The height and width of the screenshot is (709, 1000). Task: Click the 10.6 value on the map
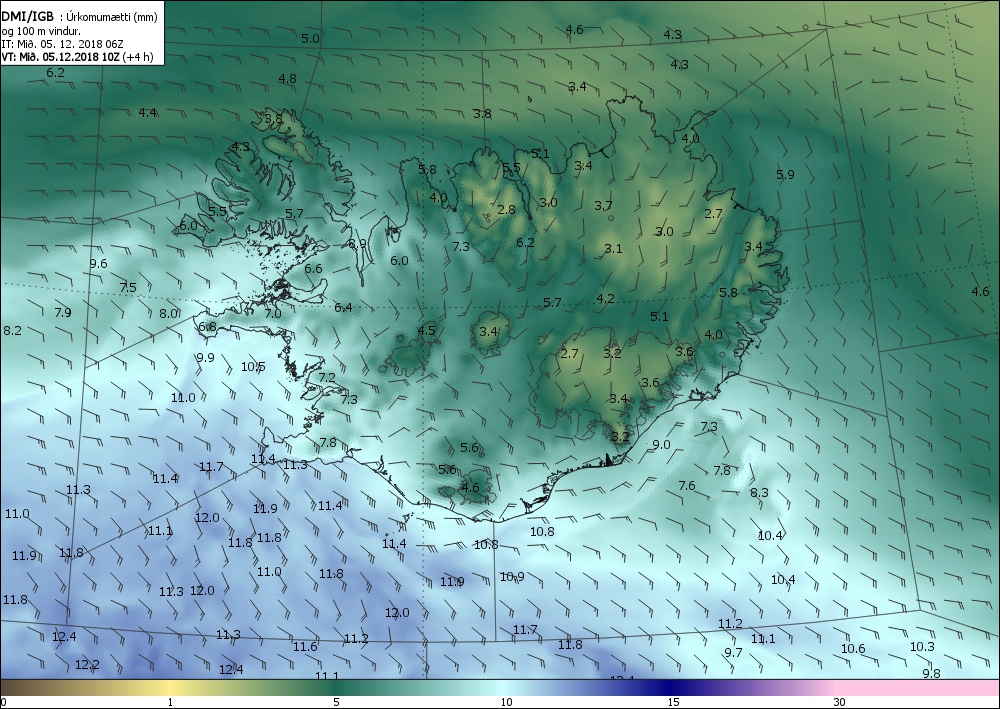click(853, 648)
